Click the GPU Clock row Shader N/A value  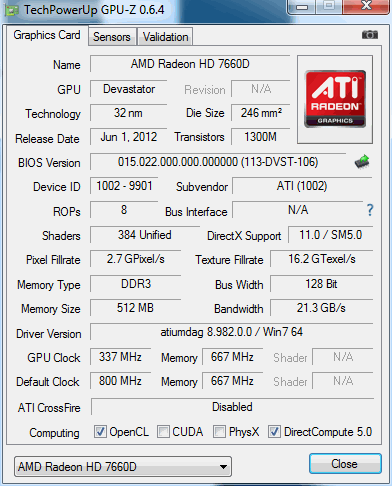[x=343, y=357]
